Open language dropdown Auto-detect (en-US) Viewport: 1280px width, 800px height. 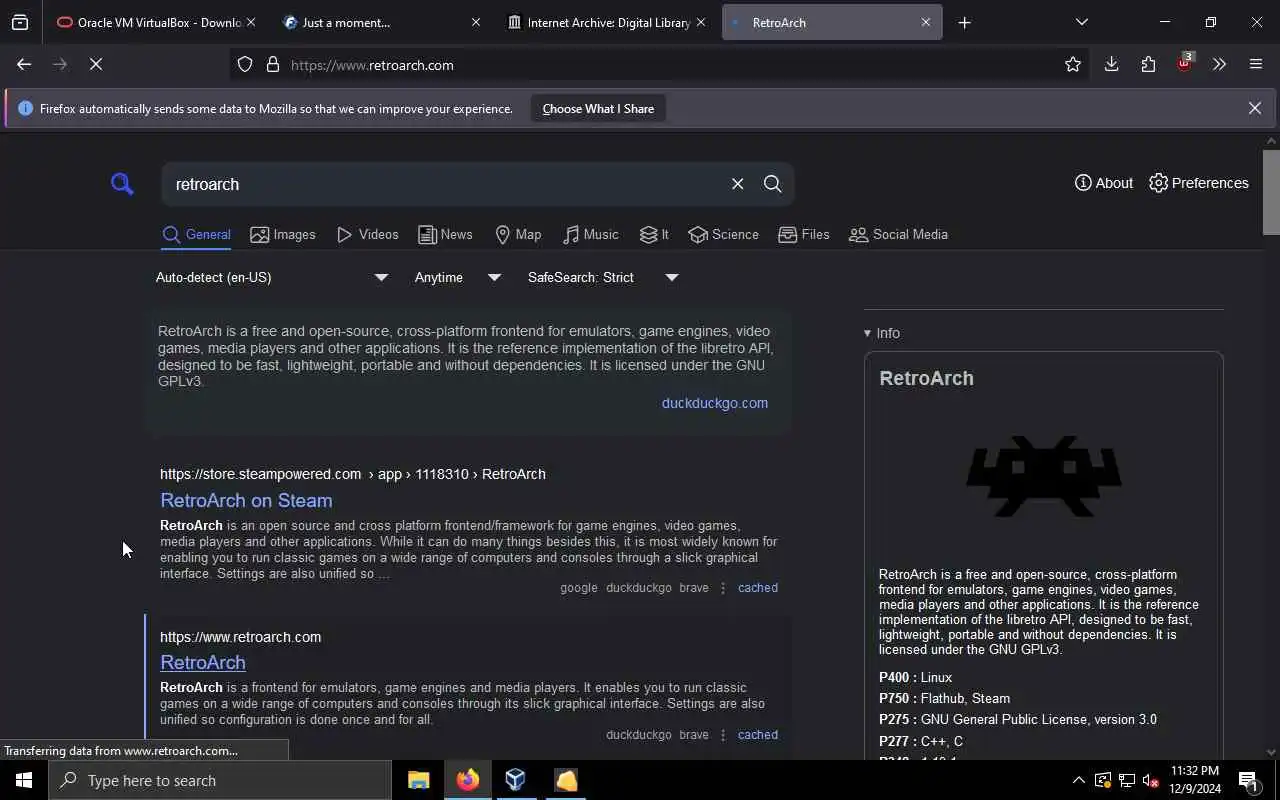pos(271,277)
